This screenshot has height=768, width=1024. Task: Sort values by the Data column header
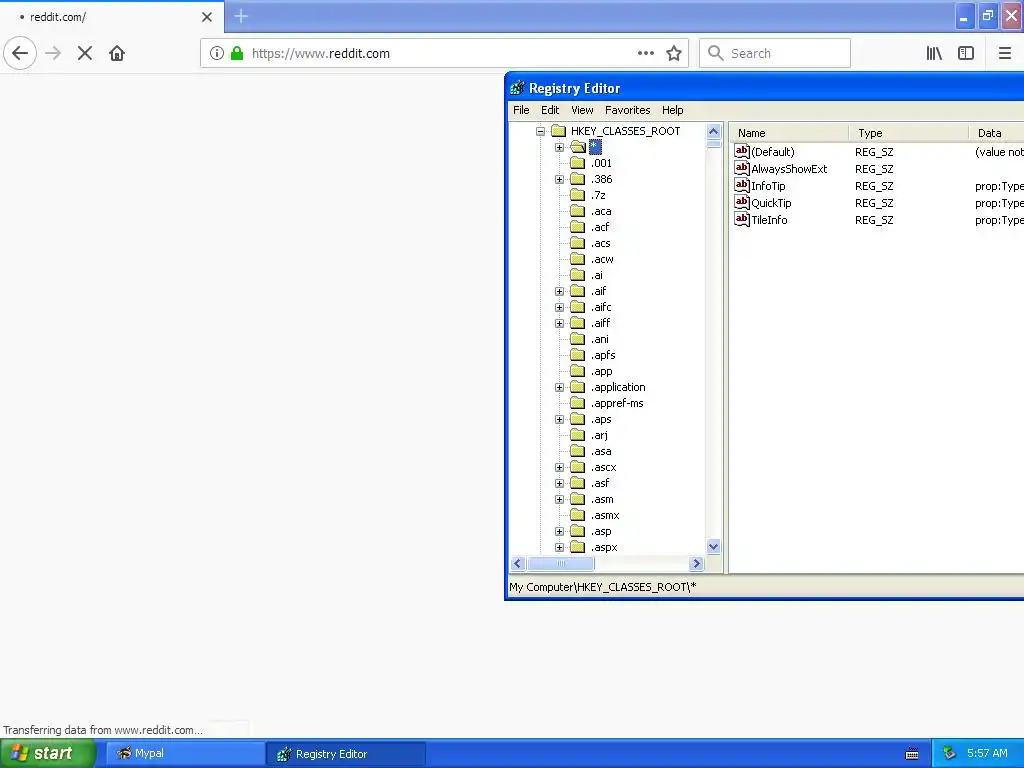[997, 133]
